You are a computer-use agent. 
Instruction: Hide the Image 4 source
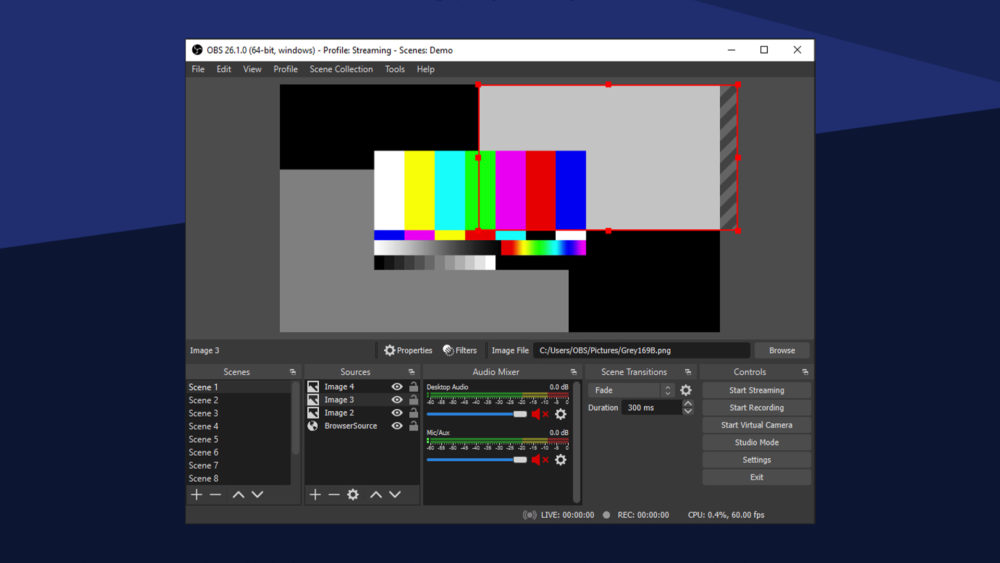coord(397,387)
